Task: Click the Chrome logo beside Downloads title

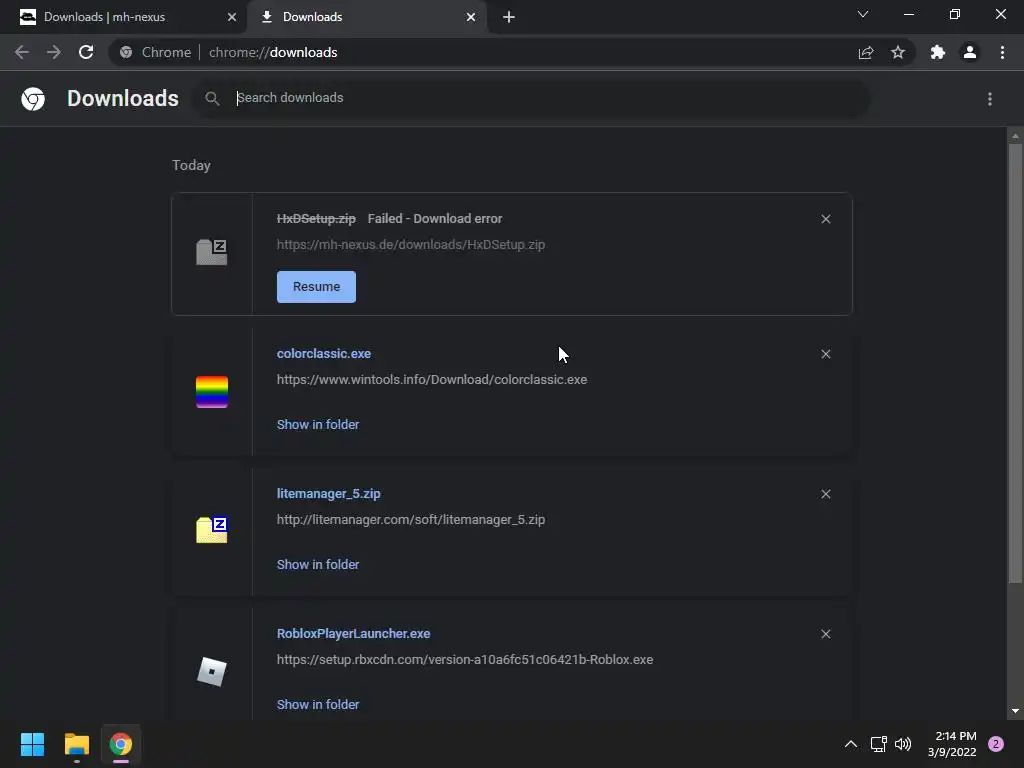Action: coord(33,99)
